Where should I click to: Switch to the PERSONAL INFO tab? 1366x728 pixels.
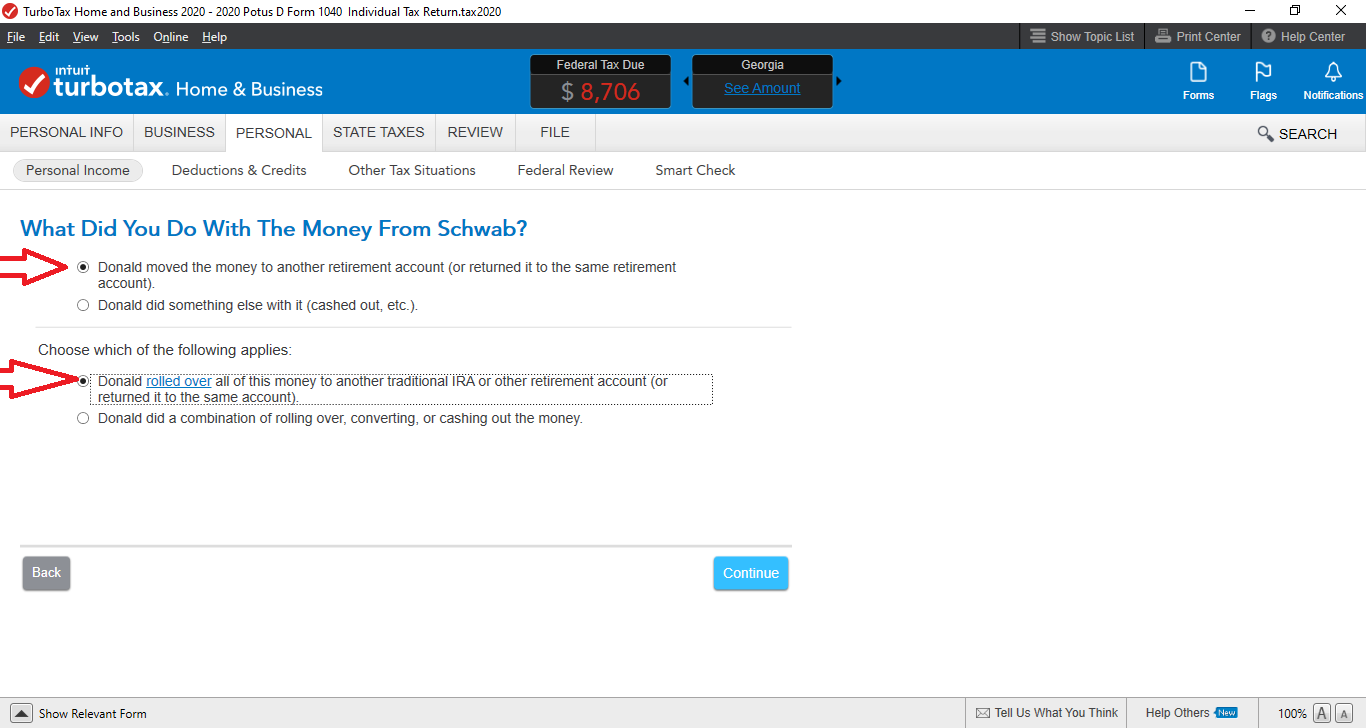pyautogui.click(x=67, y=132)
